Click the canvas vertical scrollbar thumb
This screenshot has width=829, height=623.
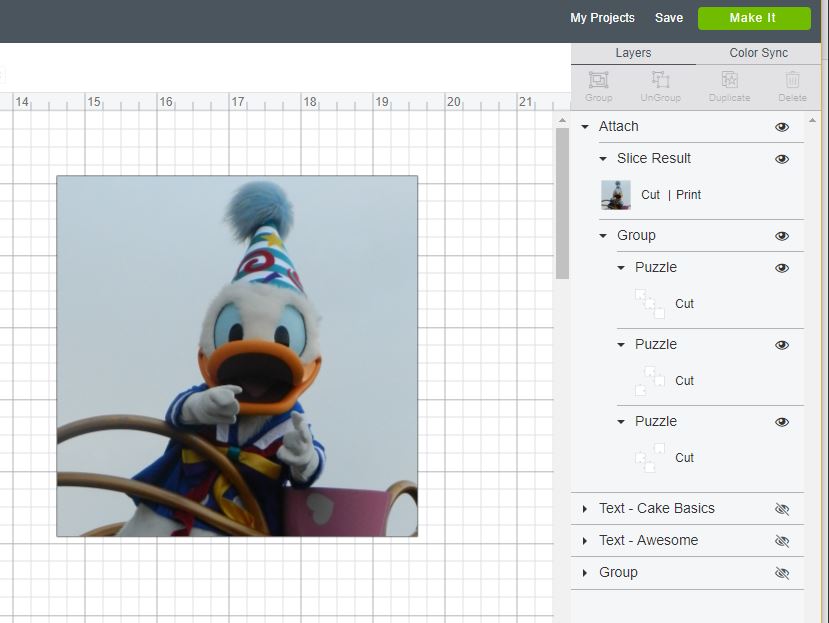(562, 203)
